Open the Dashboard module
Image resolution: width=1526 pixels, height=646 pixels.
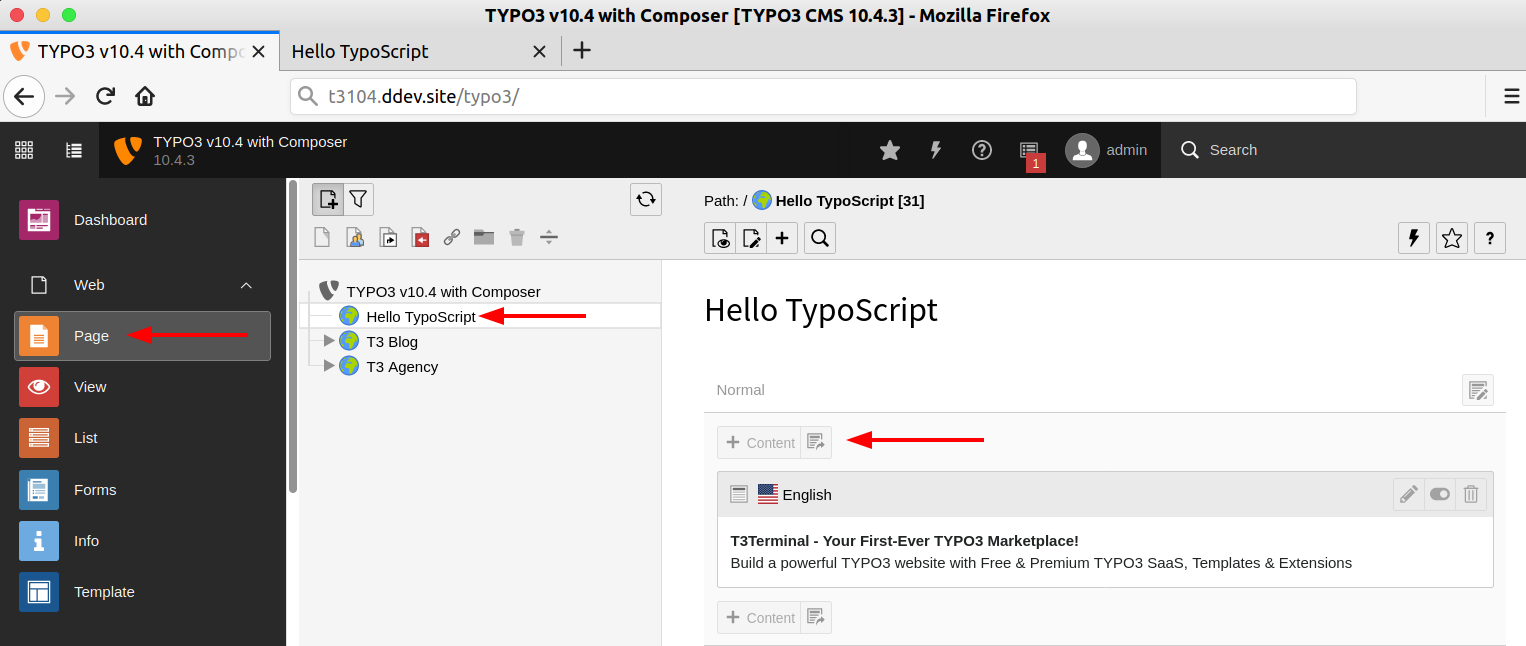pyautogui.click(x=143, y=220)
